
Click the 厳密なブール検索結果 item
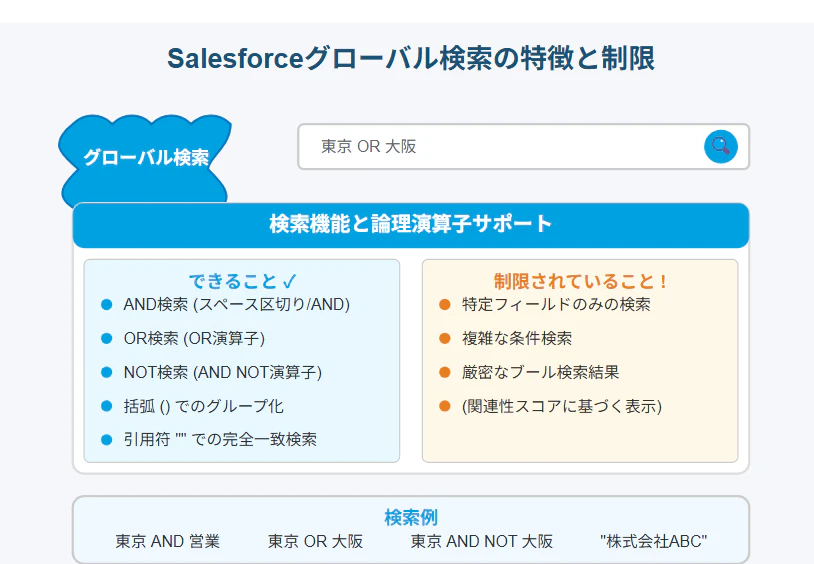pyautogui.click(x=540, y=372)
